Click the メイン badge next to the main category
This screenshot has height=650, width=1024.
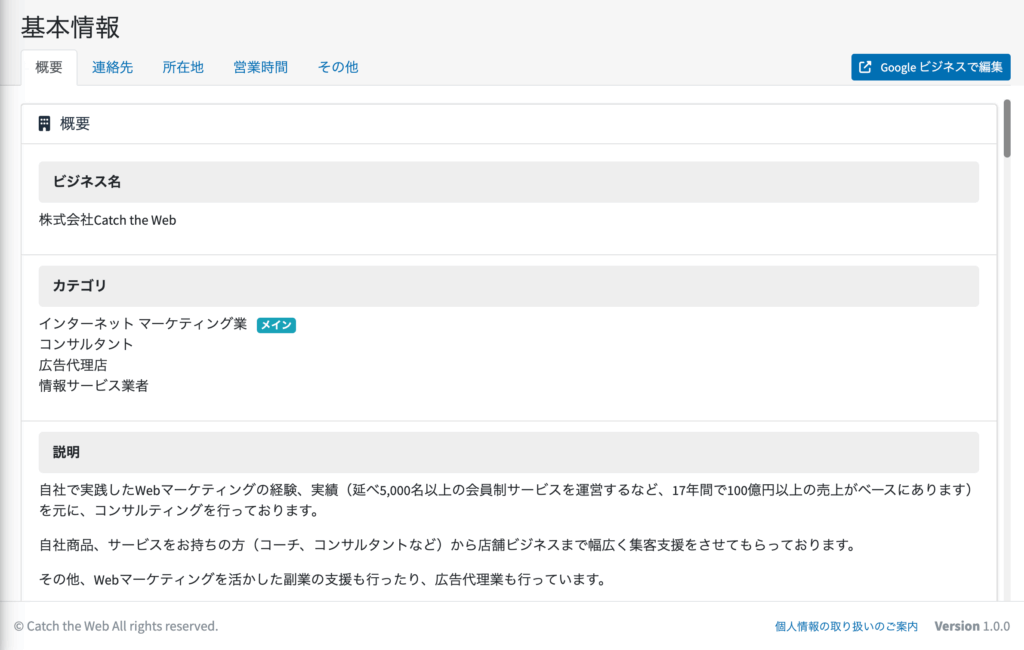point(276,324)
